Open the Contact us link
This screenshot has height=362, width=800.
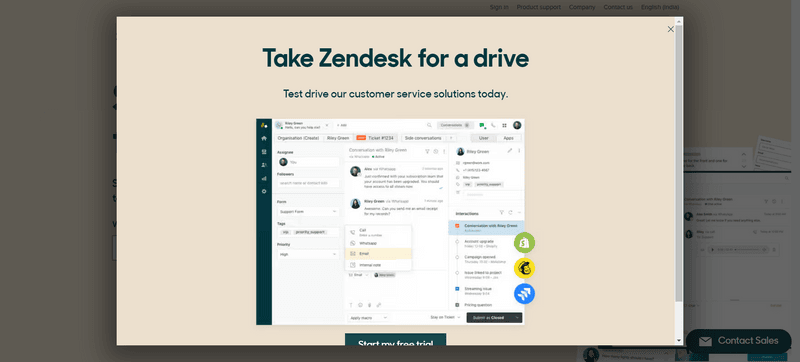point(618,7)
